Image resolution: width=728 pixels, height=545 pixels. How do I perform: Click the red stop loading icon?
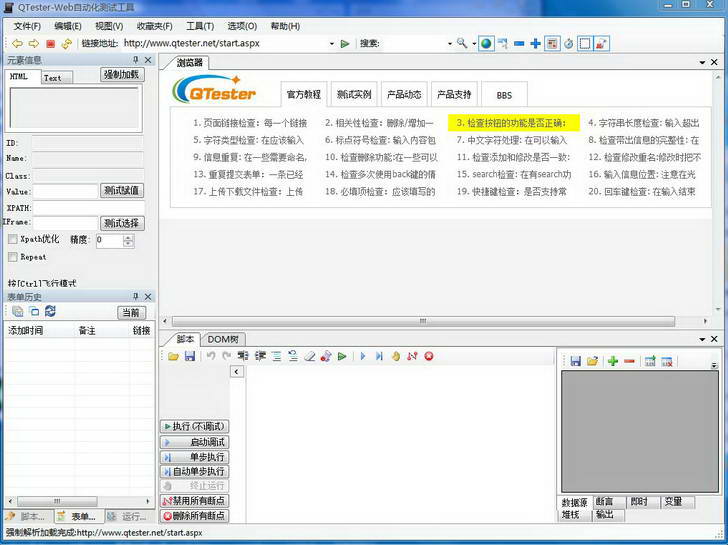click(50, 43)
